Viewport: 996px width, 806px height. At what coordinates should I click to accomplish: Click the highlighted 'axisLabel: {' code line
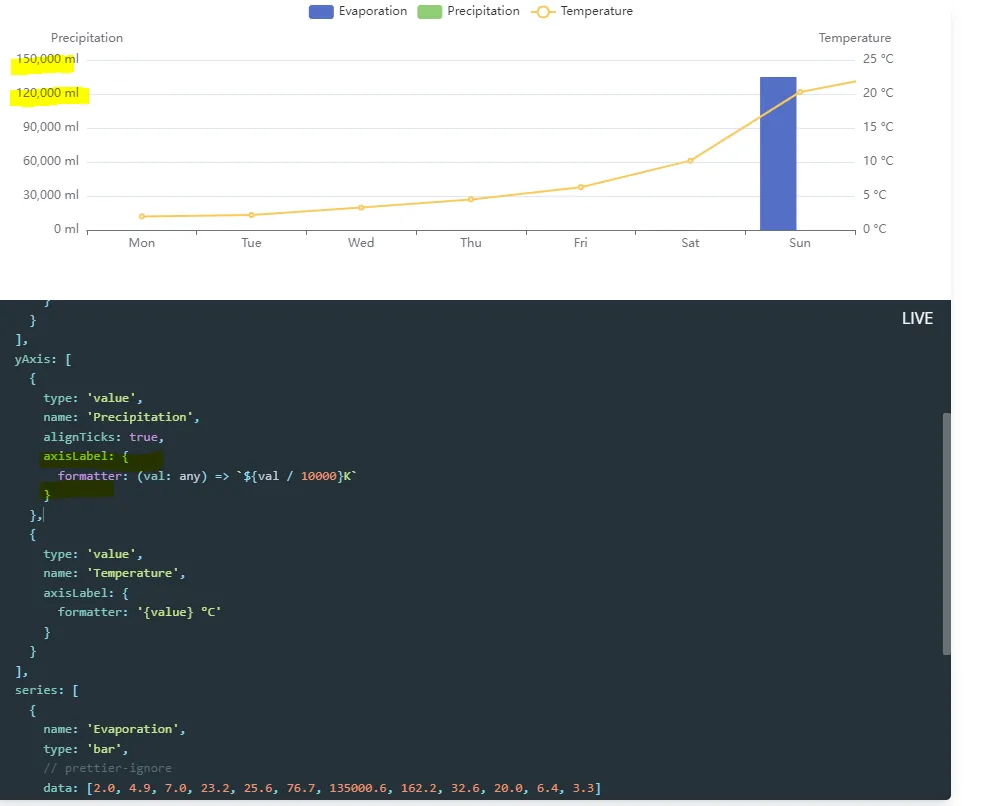[86, 457]
